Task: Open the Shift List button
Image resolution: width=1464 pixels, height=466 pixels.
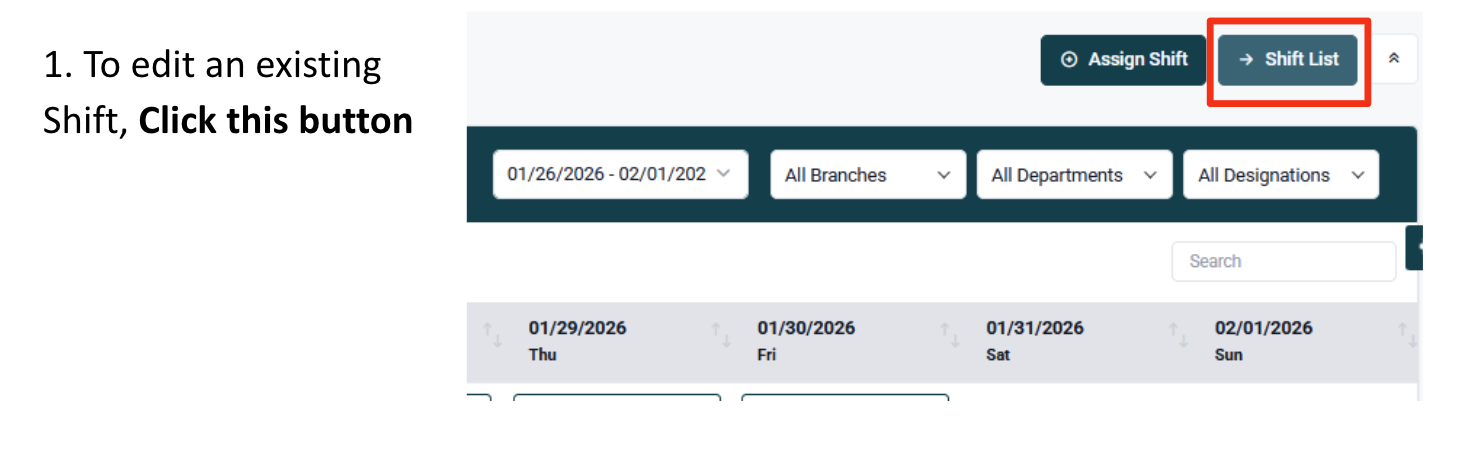Action: coord(1288,60)
